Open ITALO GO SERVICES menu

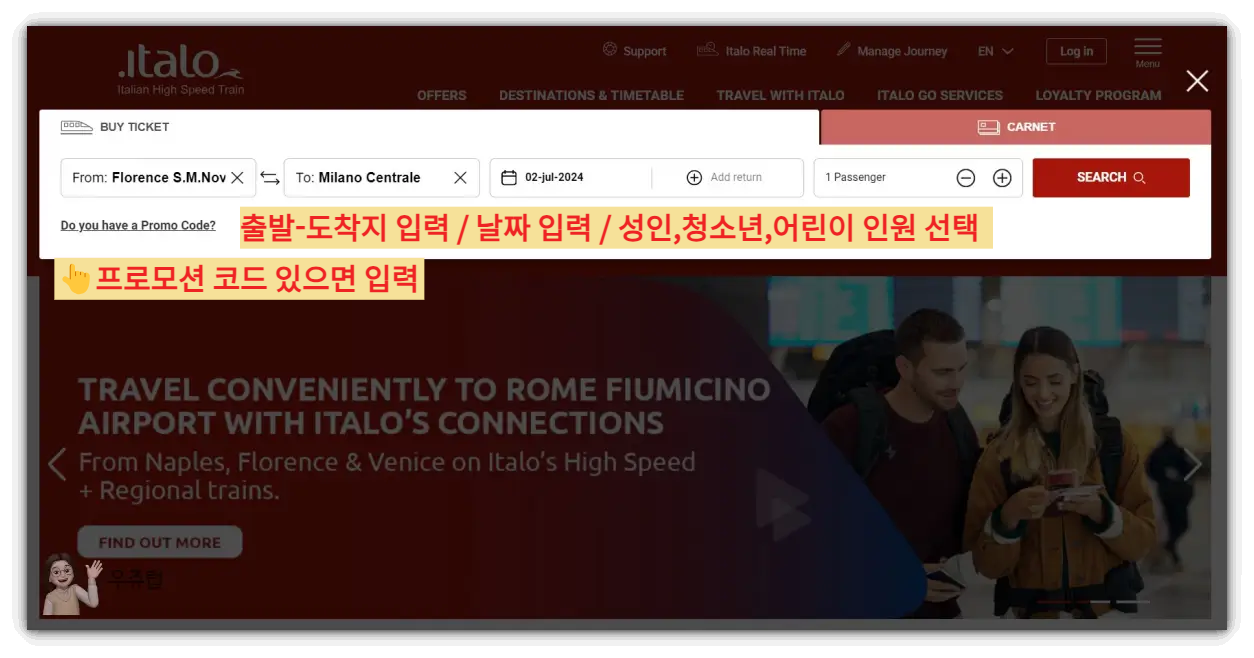click(x=939, y=95)
